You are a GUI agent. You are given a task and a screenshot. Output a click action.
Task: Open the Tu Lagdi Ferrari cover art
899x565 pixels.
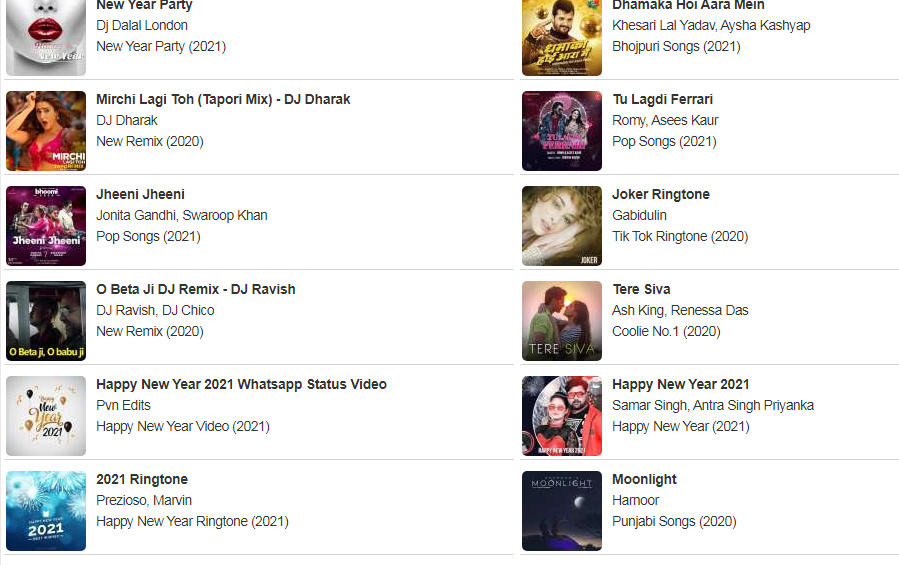(x=562, y=131)
